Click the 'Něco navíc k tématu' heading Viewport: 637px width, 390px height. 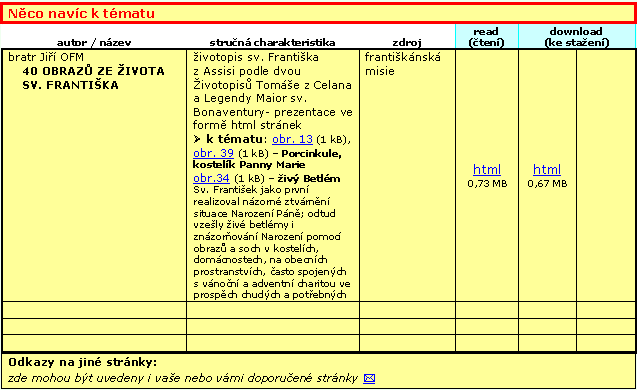[81, 13]
